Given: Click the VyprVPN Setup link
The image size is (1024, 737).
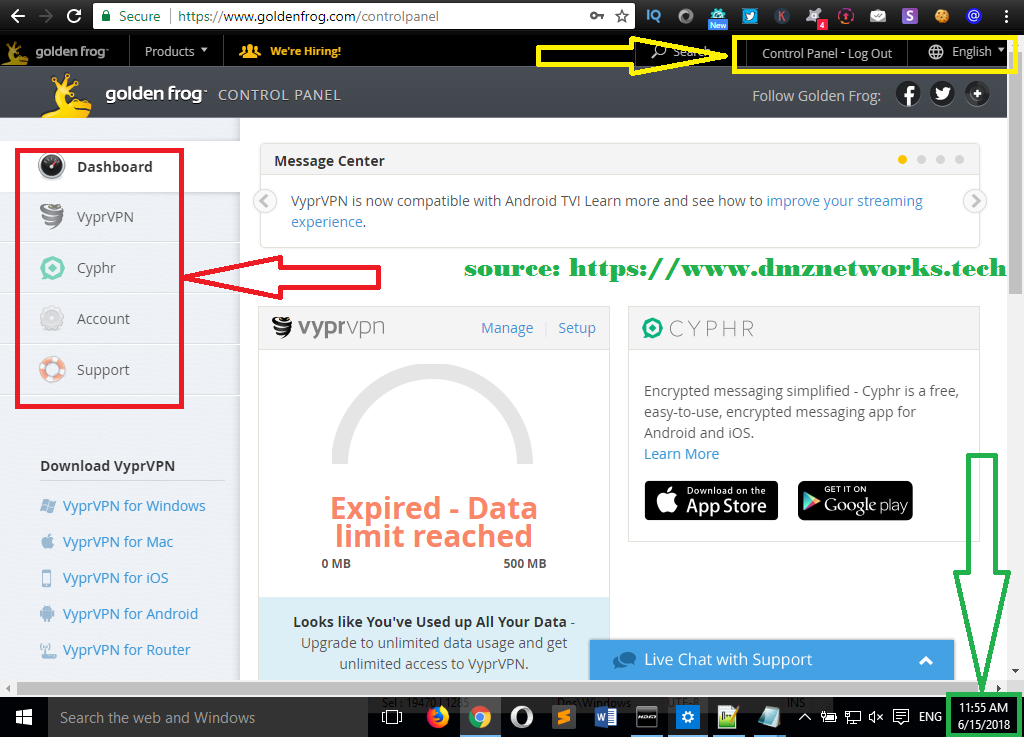Looking at the screenshot, I should click(x=577, y=328).
